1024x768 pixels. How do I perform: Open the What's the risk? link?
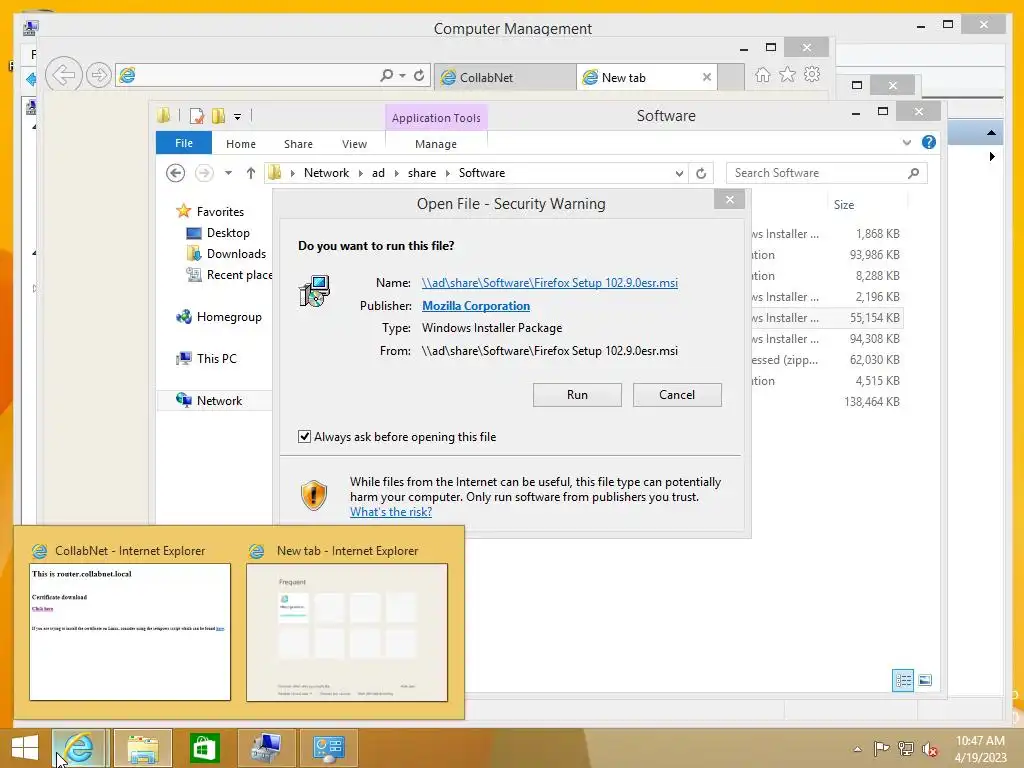391,512
